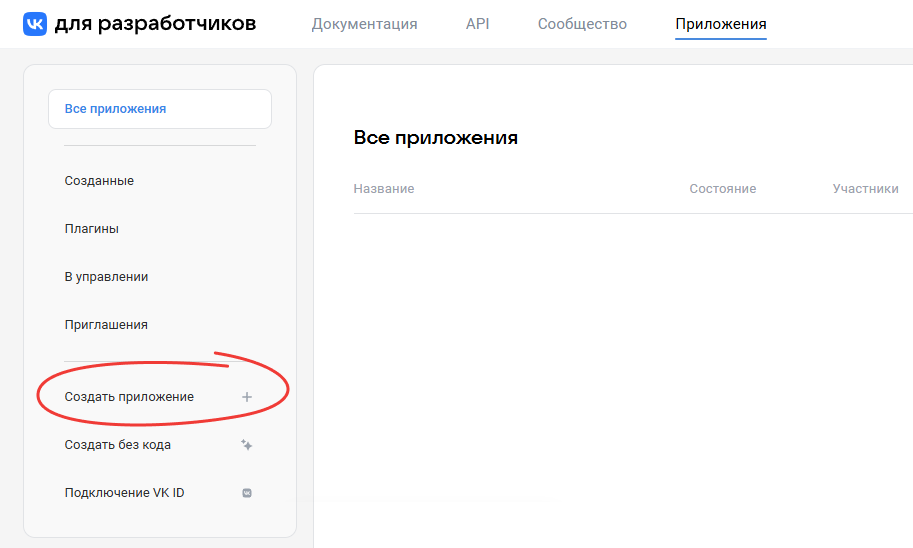The width and height of the screenshot is (913, 548).
Task: Select the Приложения tab
Action: (720, 24)
